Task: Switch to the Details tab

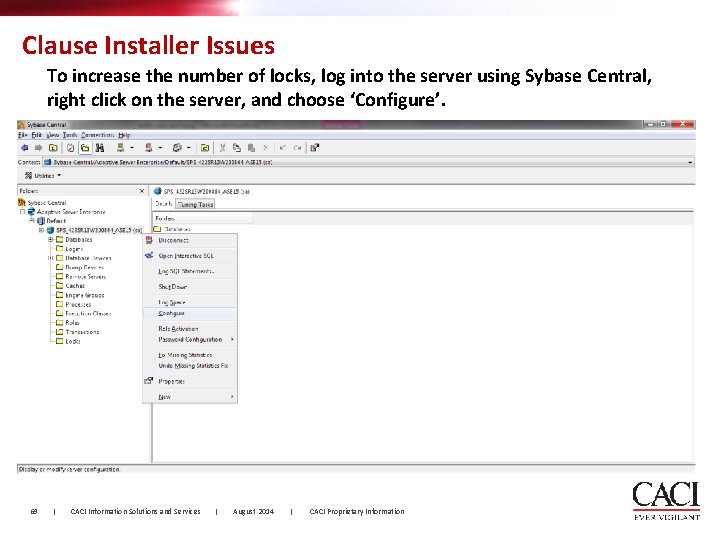Action: click(x=163, y=204)
